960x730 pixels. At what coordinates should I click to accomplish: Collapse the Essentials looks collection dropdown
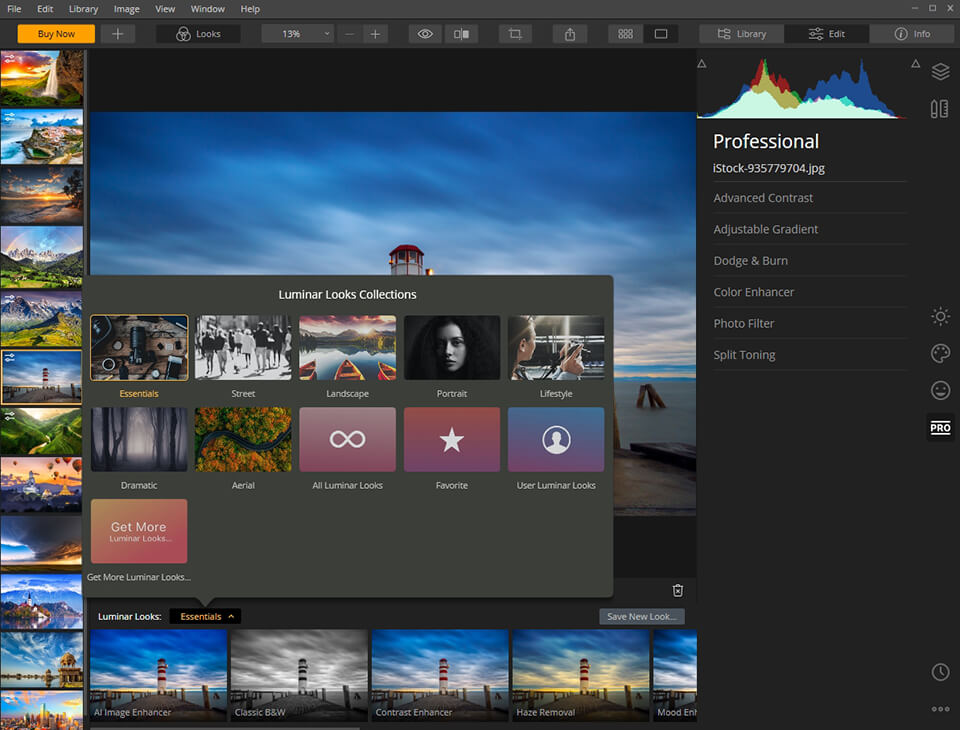point(205,617)
